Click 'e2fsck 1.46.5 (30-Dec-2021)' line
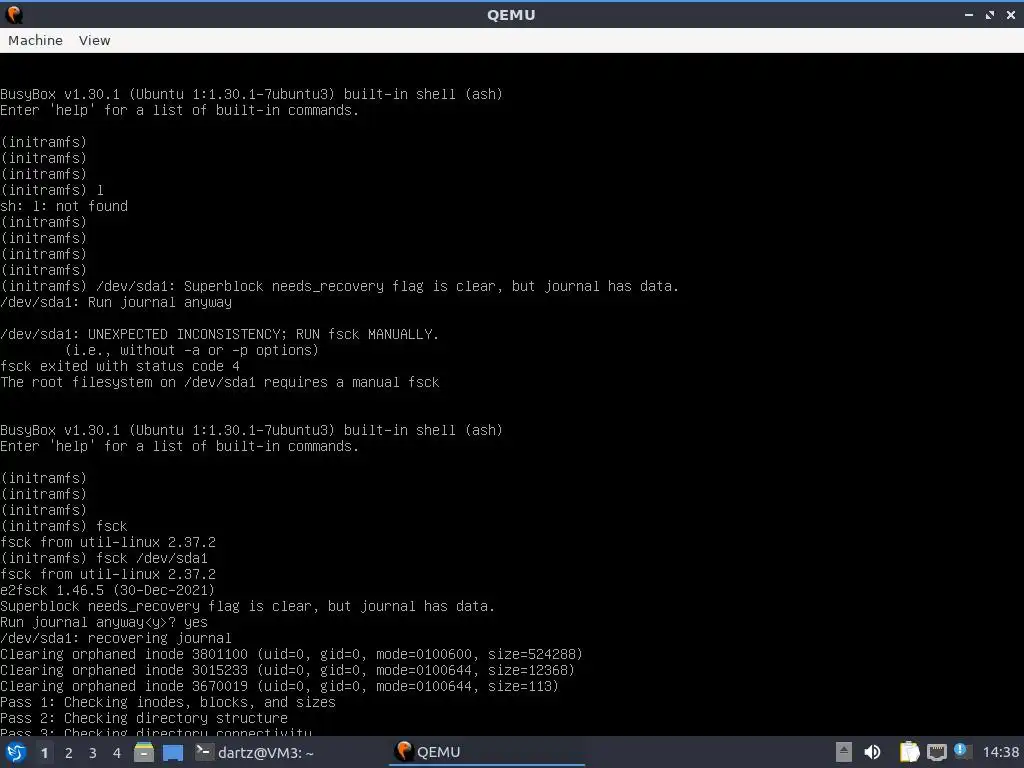Image resolution: width=1024 pixels, height=768 pixels. (x=107, y=590)
